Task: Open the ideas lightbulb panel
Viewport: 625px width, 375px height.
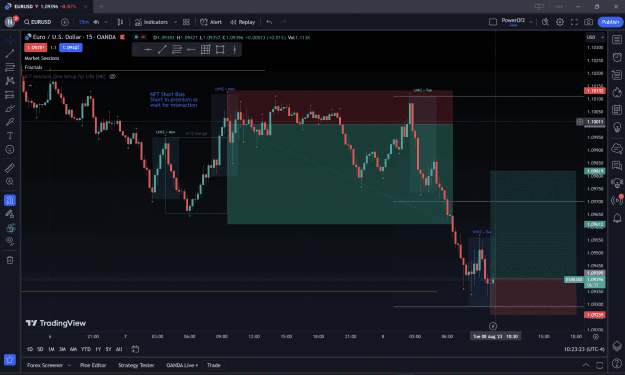Action: pos(617,127)
